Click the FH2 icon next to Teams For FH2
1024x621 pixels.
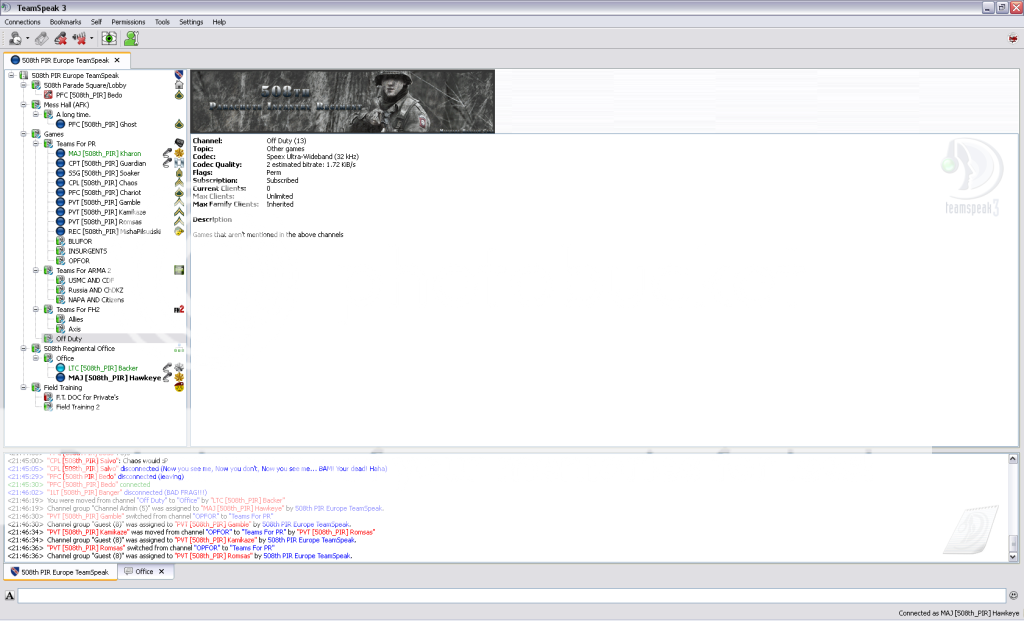click(x=179, y=309)
